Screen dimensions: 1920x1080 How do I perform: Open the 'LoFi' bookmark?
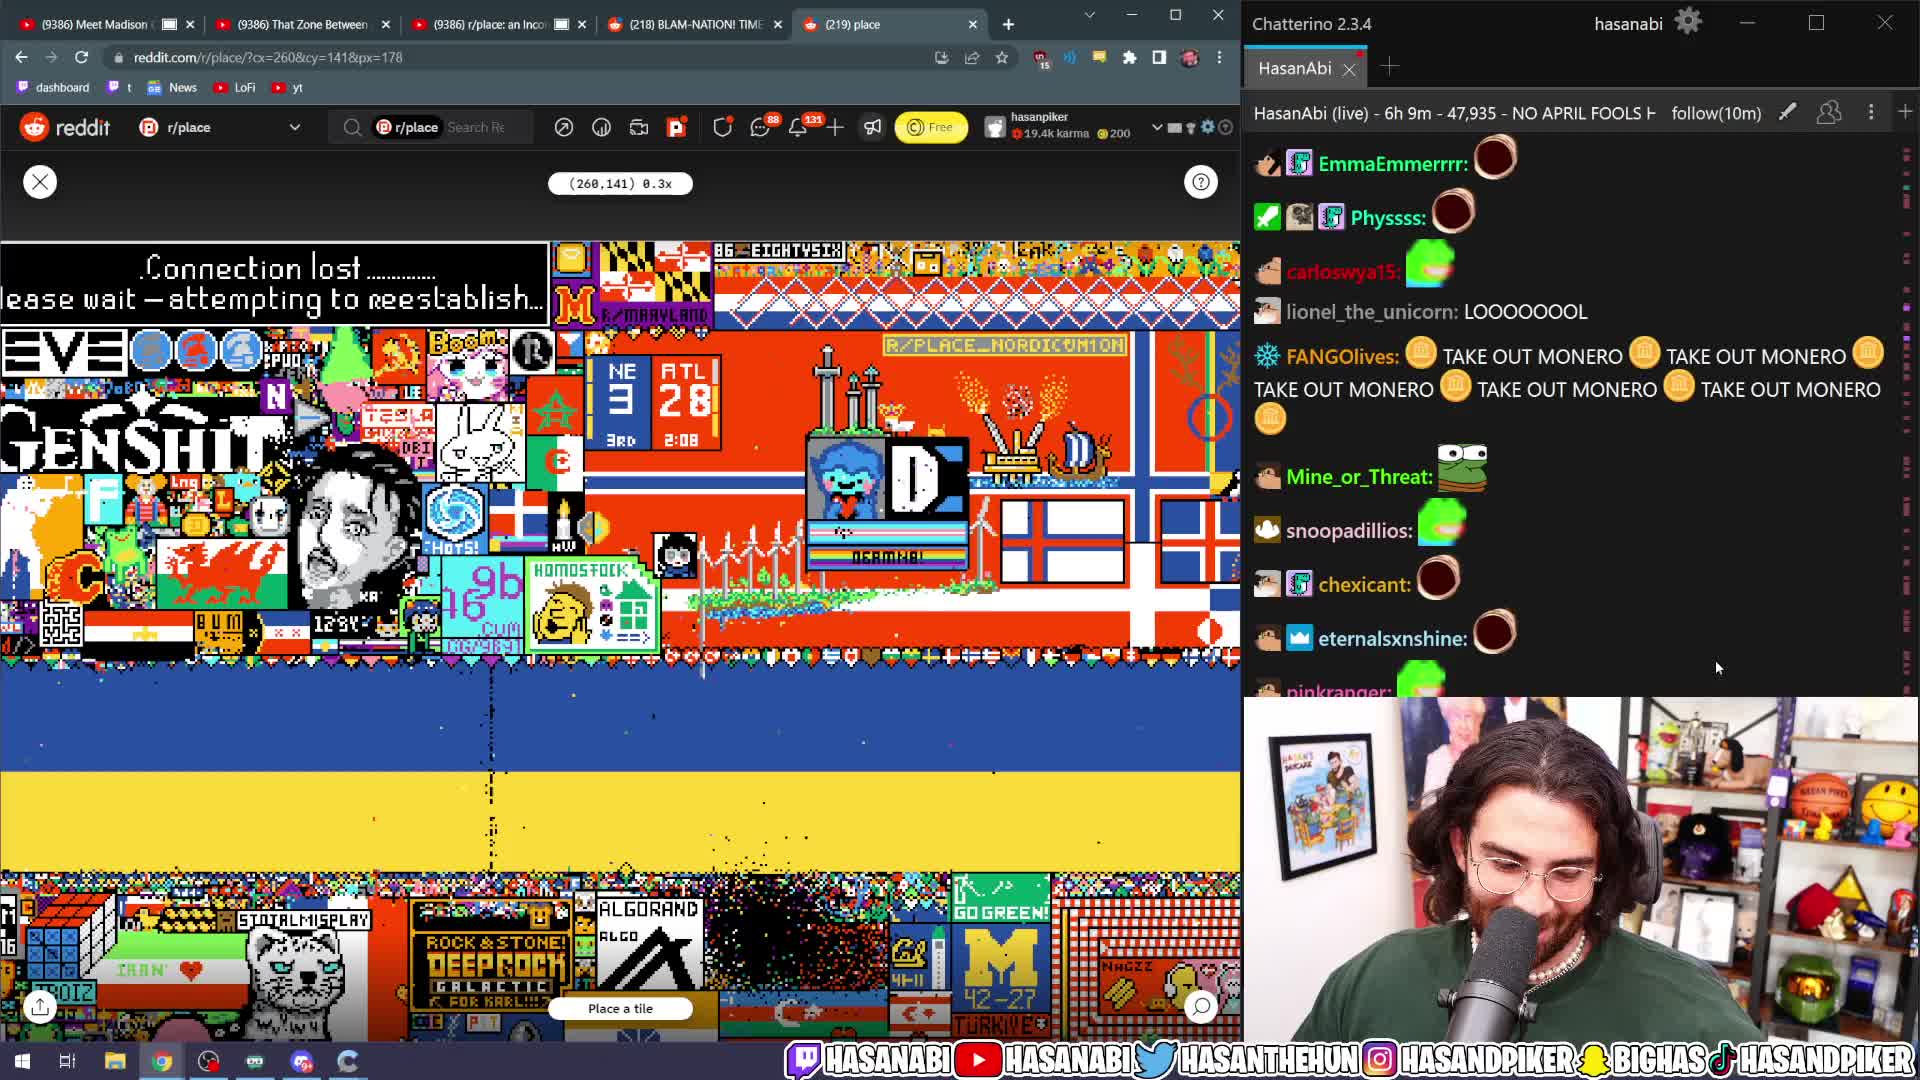click(x=236, y=88)
